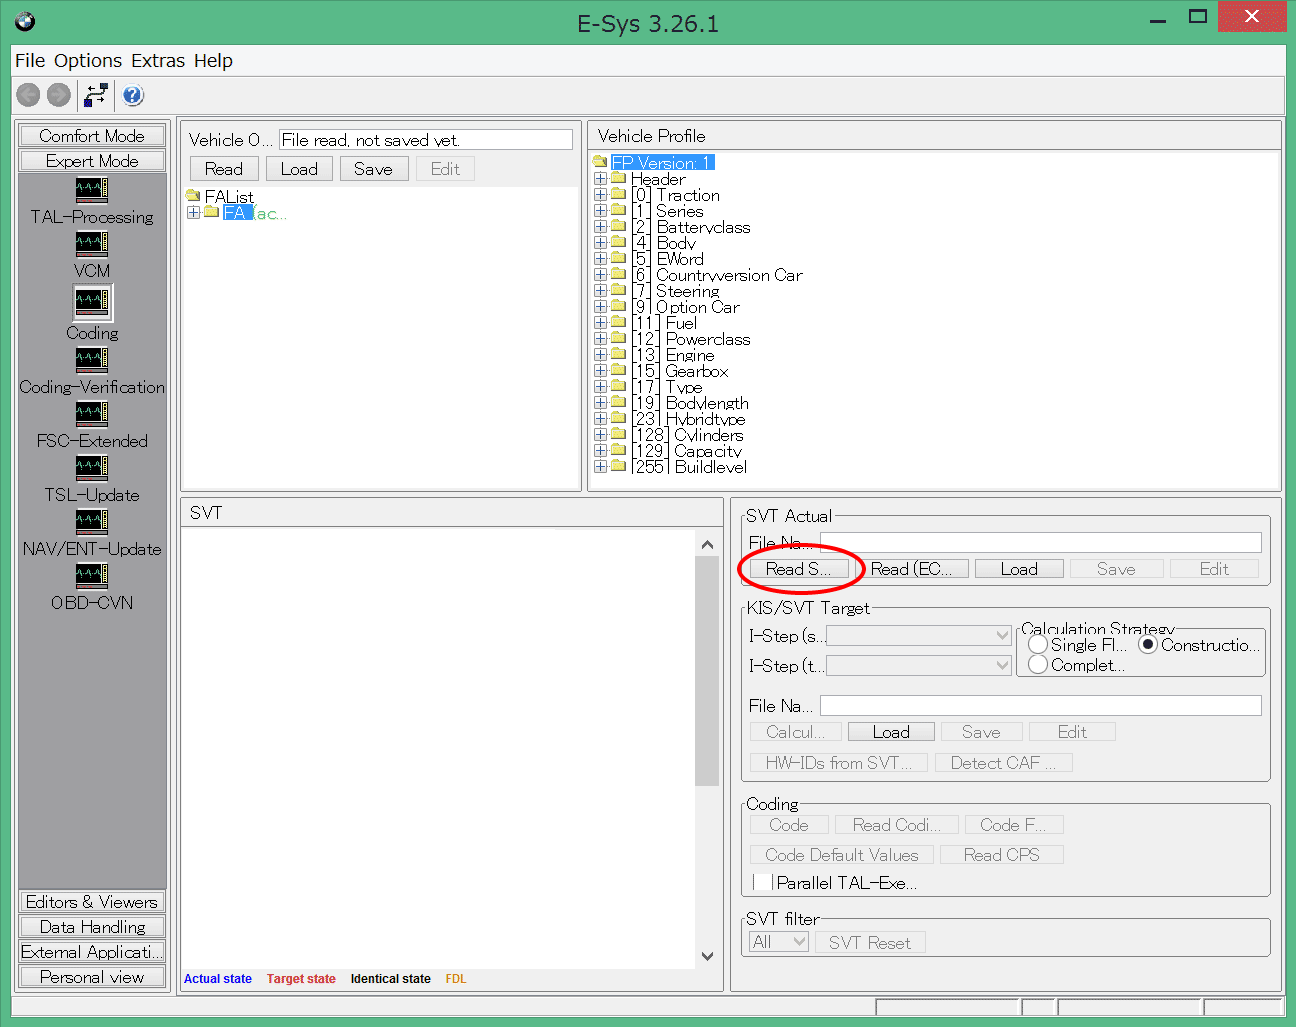Open the Coding-Verification module icon
Viewport: 1296px width, 1027px height.
click(x=92, y=359)
